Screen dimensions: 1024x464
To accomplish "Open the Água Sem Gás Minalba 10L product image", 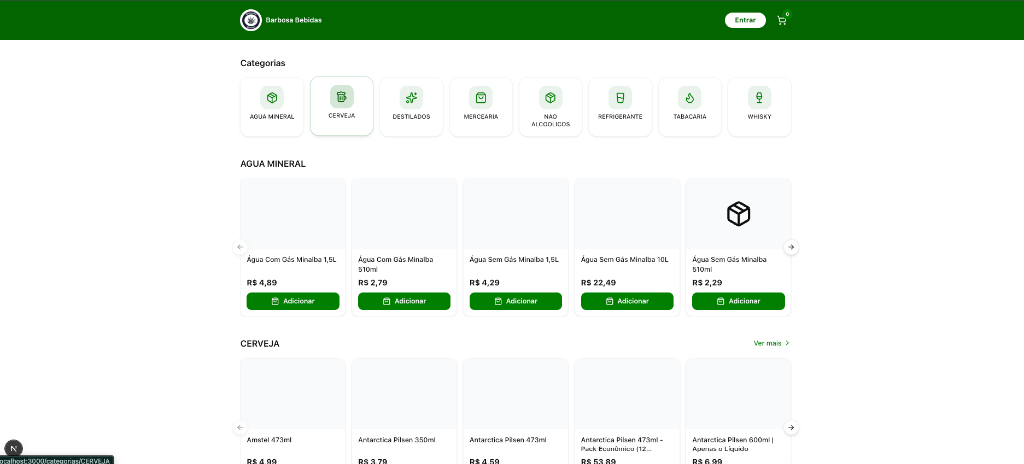I will [627, 214].
